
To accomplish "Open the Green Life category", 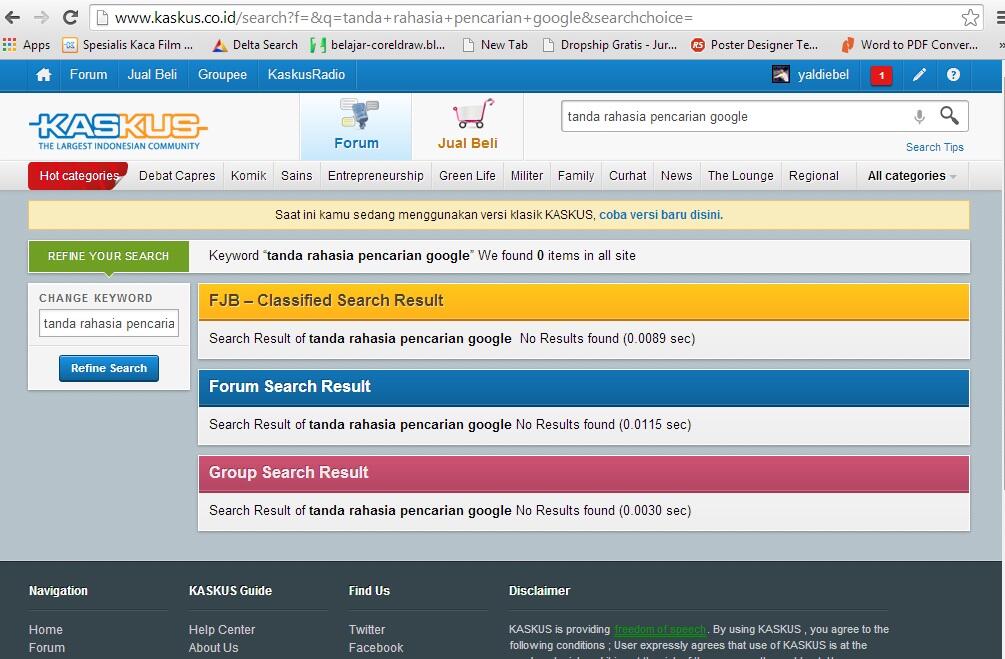I will pos(467,176).
